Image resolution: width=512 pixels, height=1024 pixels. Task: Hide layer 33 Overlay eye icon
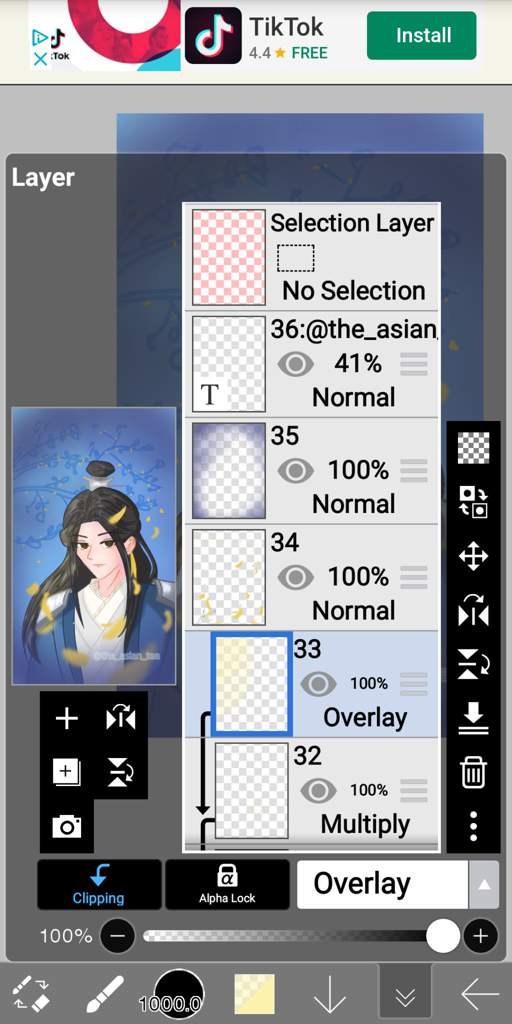pyautogui.click(x=318, y=684)
